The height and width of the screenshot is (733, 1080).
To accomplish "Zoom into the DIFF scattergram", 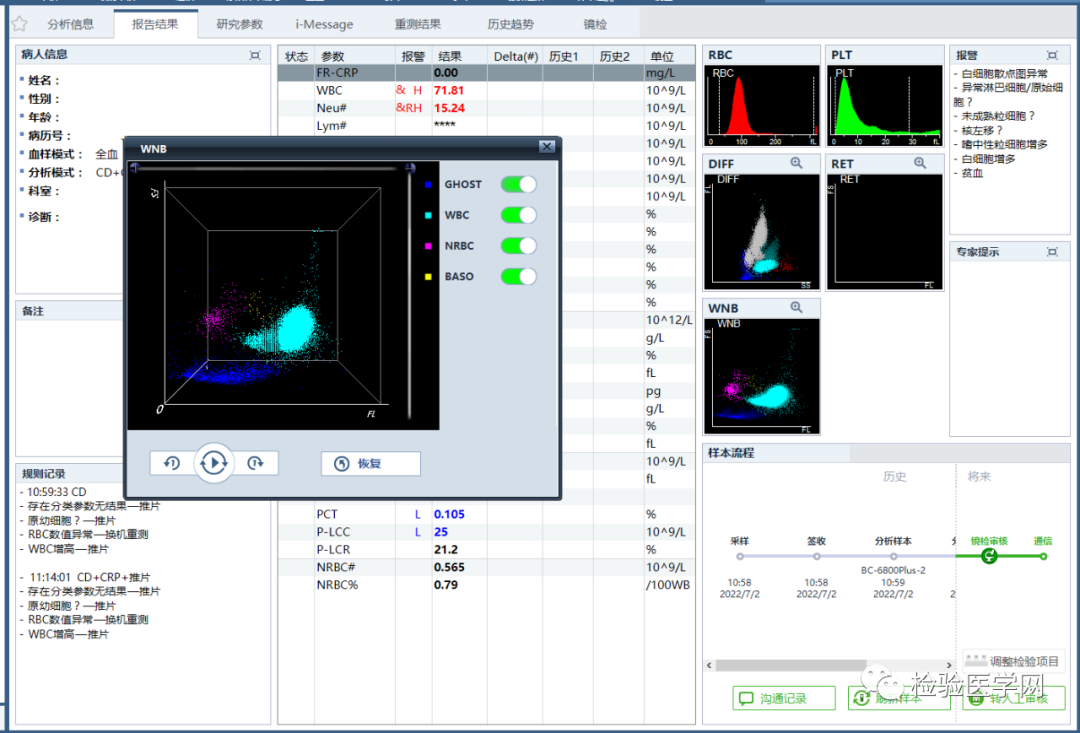I will [796, 163].
